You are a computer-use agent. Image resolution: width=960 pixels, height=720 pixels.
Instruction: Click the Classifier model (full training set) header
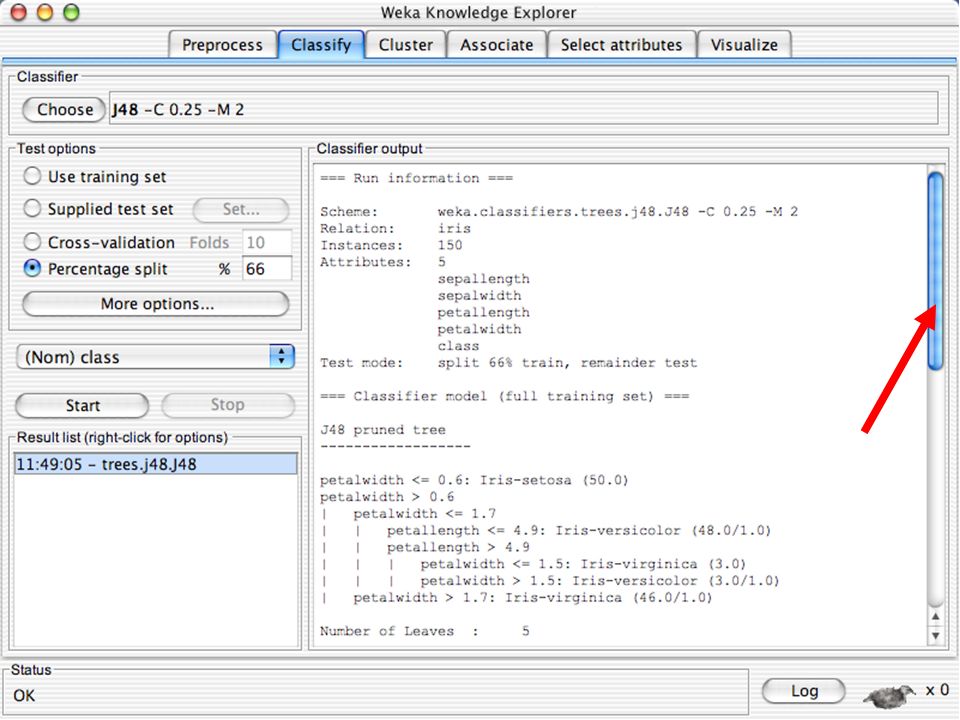coord(504,396)
